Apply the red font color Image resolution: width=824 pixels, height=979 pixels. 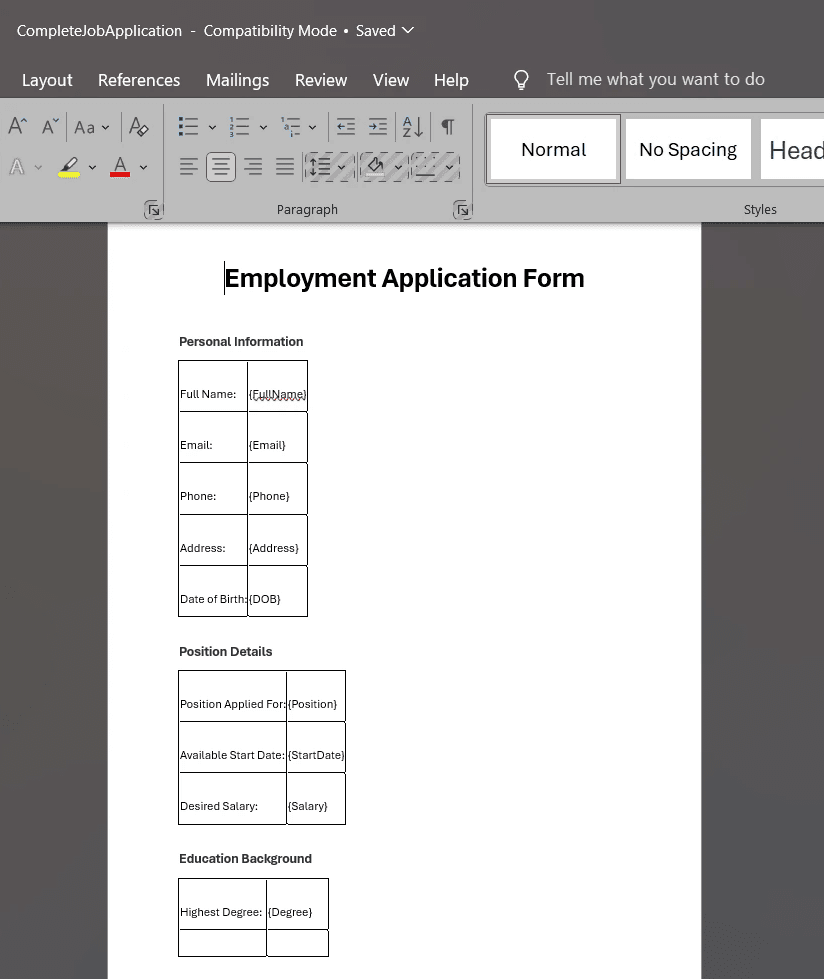[x=120, y=167]
